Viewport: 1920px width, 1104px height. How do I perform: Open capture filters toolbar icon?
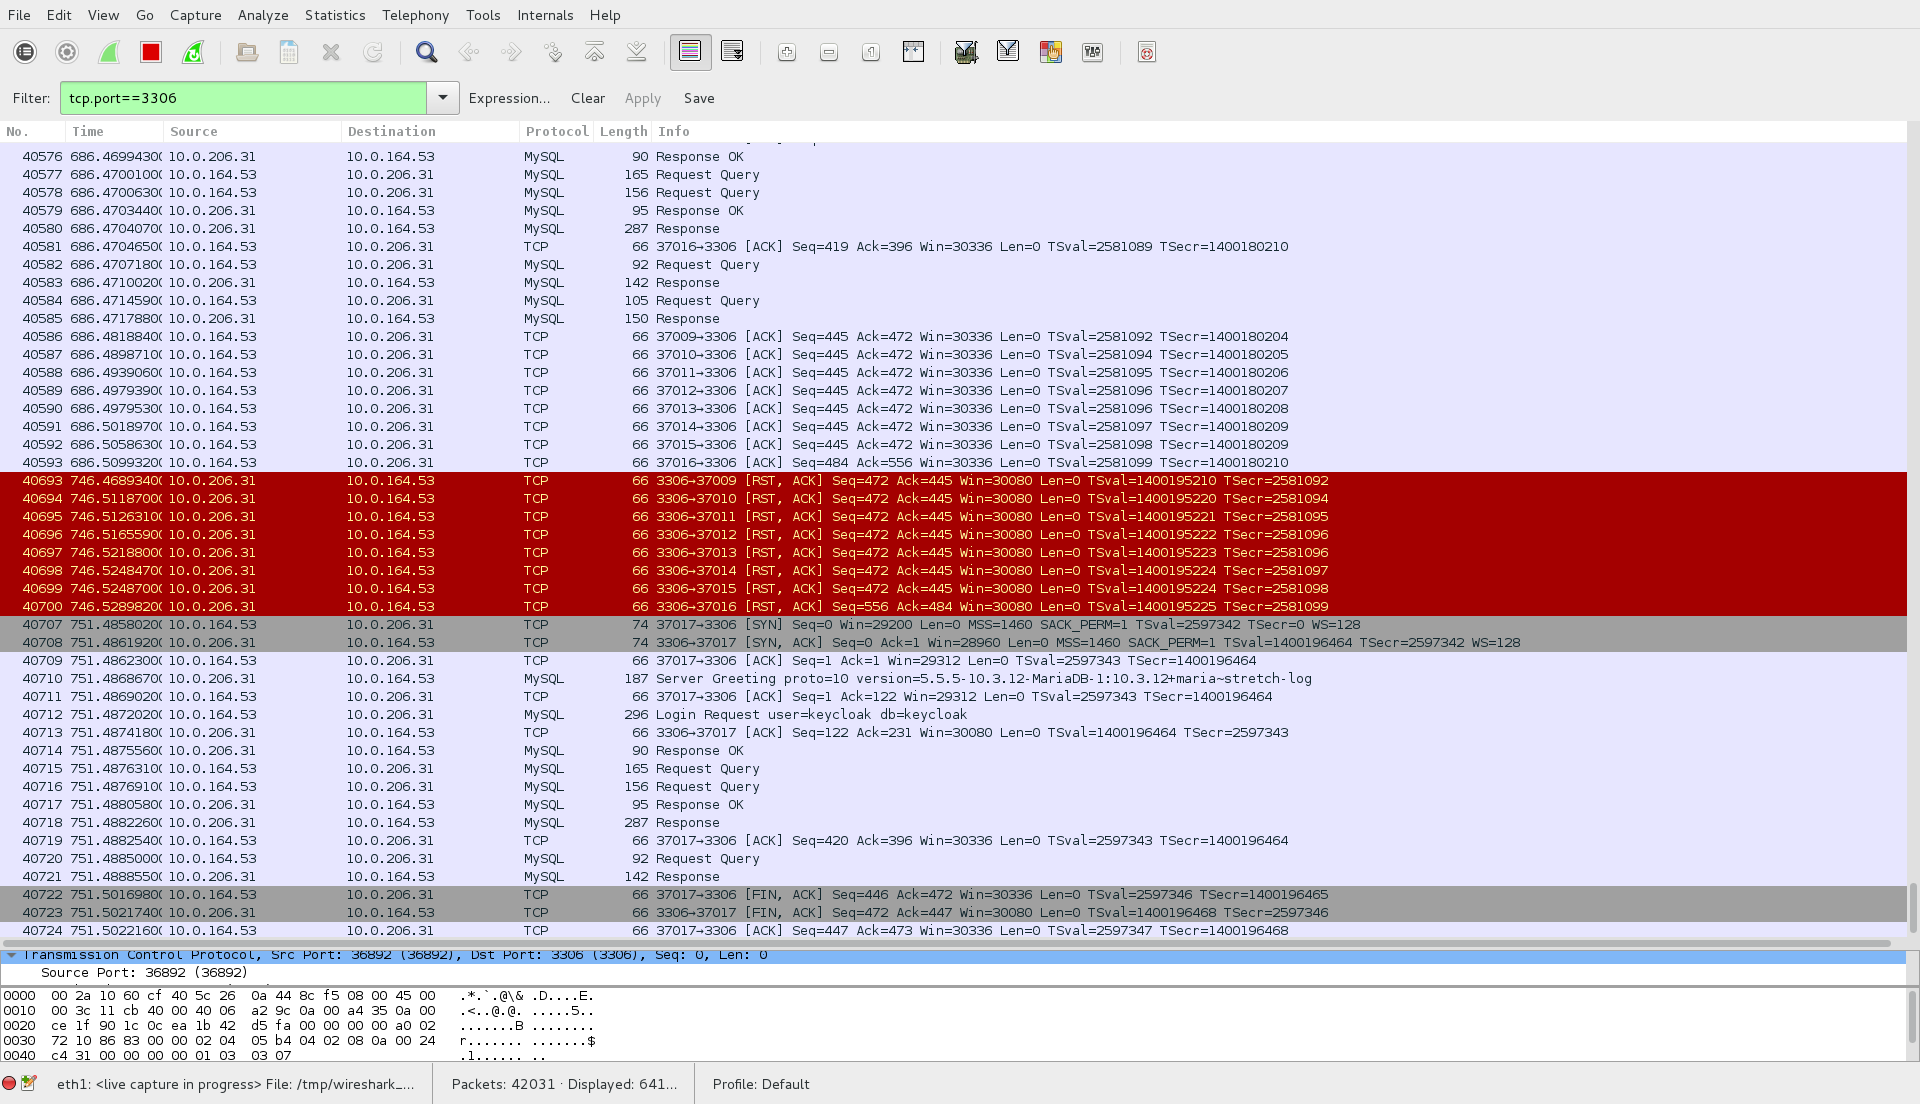965,52
